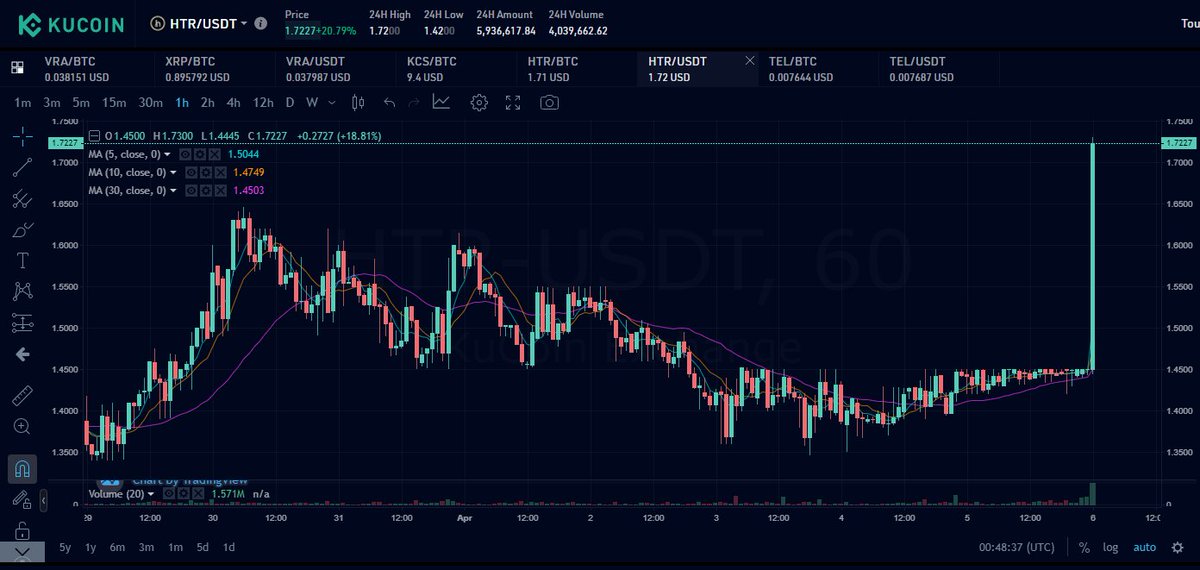Select the arrow marker icon tool
The image size is (1200, 570).
coord(22,354)
